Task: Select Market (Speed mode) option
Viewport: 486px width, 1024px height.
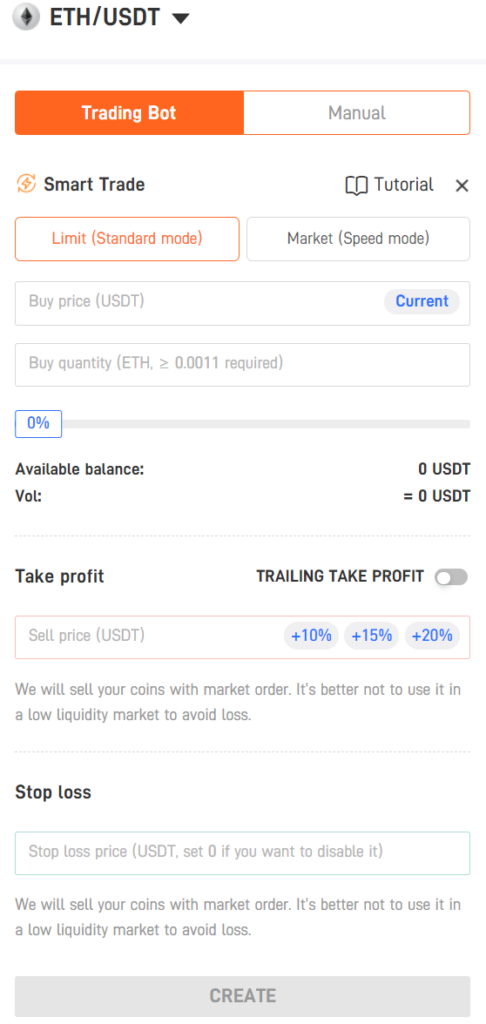Action: point(358,239)
